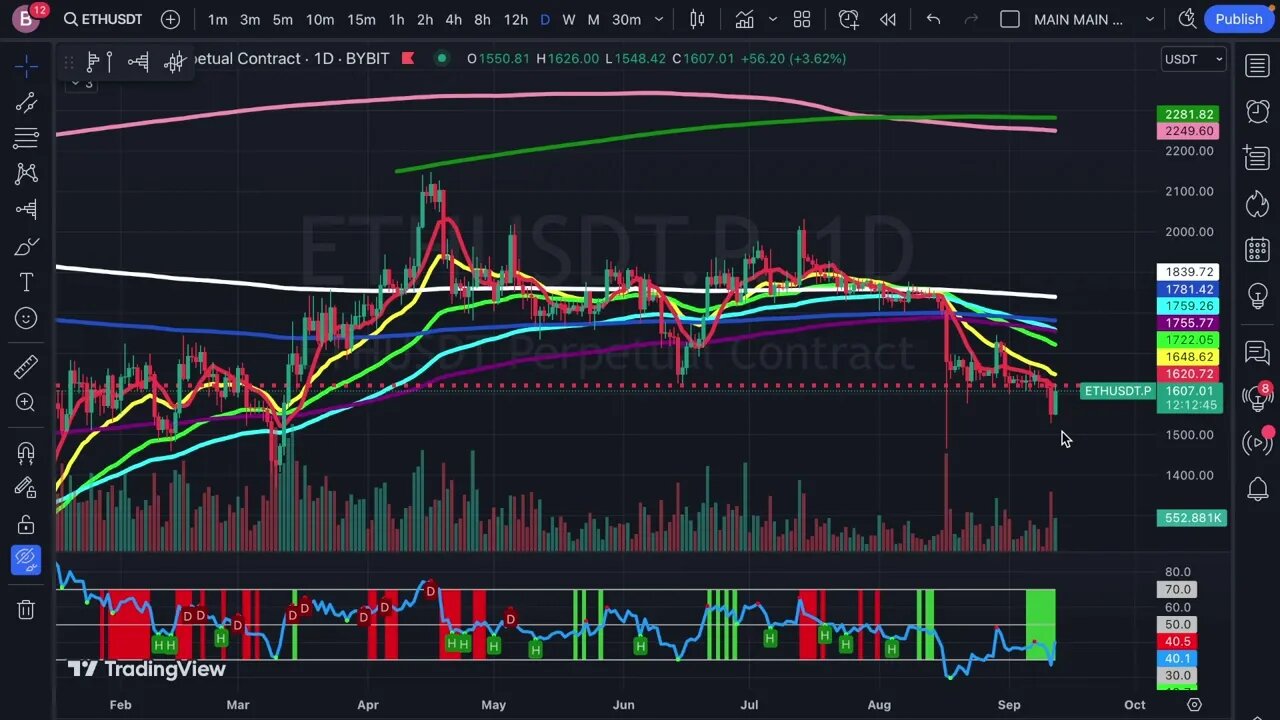Open quick search lightning icon
The height and width of the screenshot is (720, 1280).
[1187, 19]
